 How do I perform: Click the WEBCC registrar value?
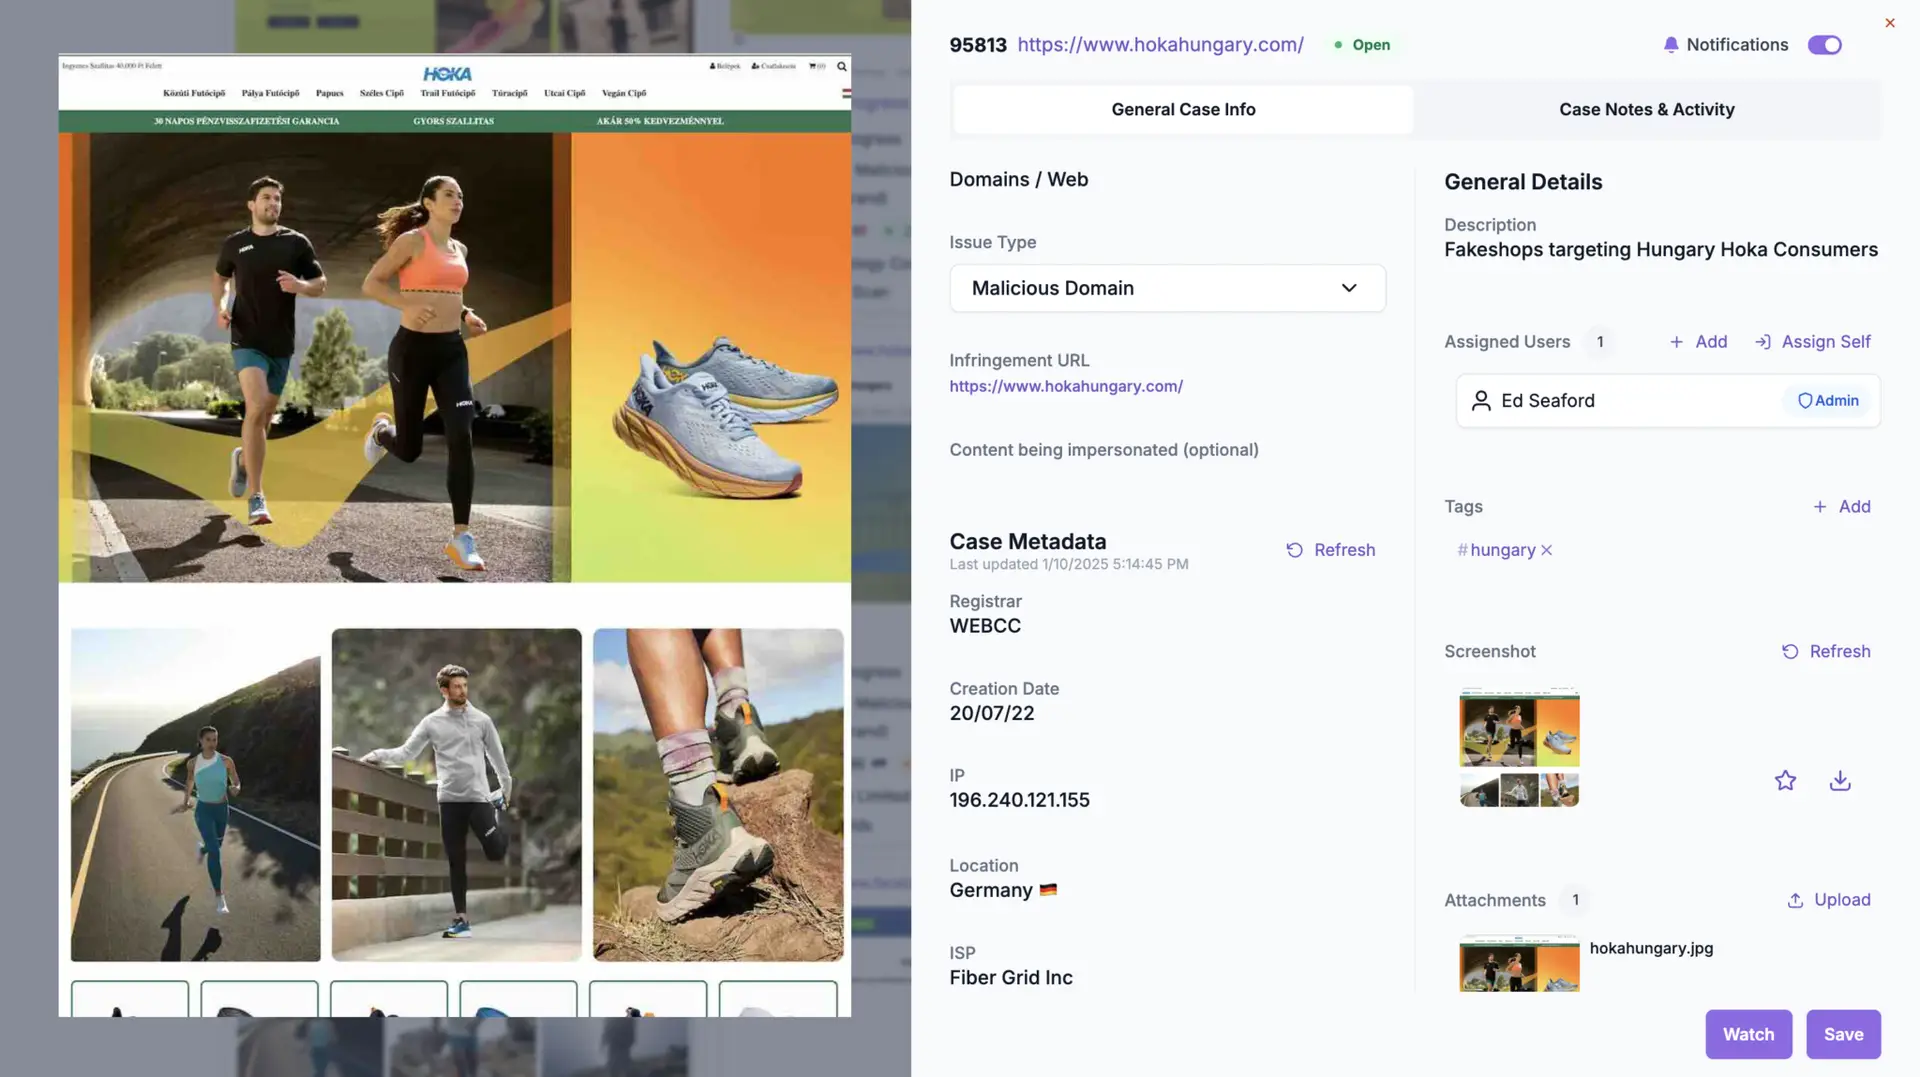click(x=985, y=626)
